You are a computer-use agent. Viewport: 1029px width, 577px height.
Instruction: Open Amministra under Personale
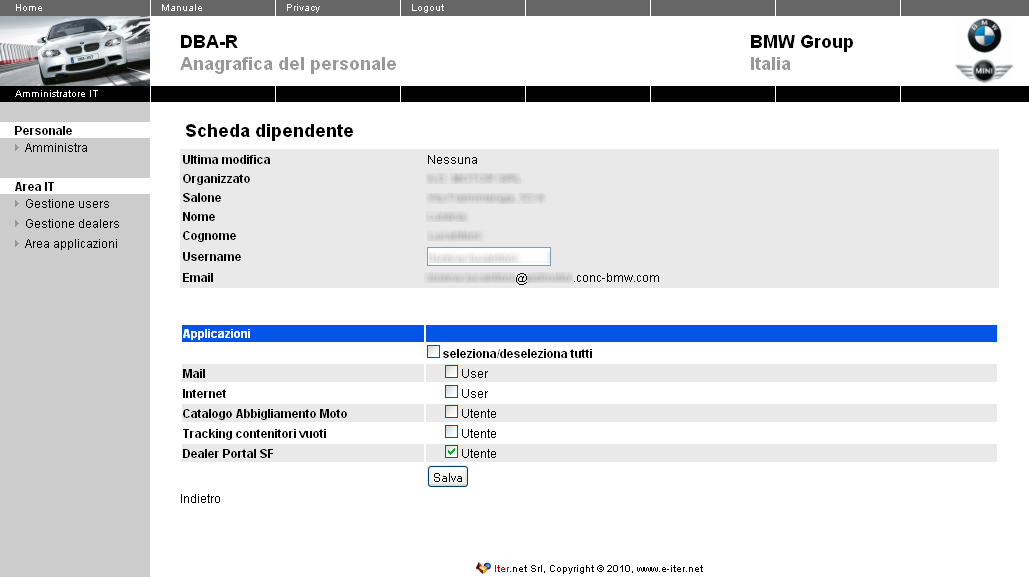point(56,148)
